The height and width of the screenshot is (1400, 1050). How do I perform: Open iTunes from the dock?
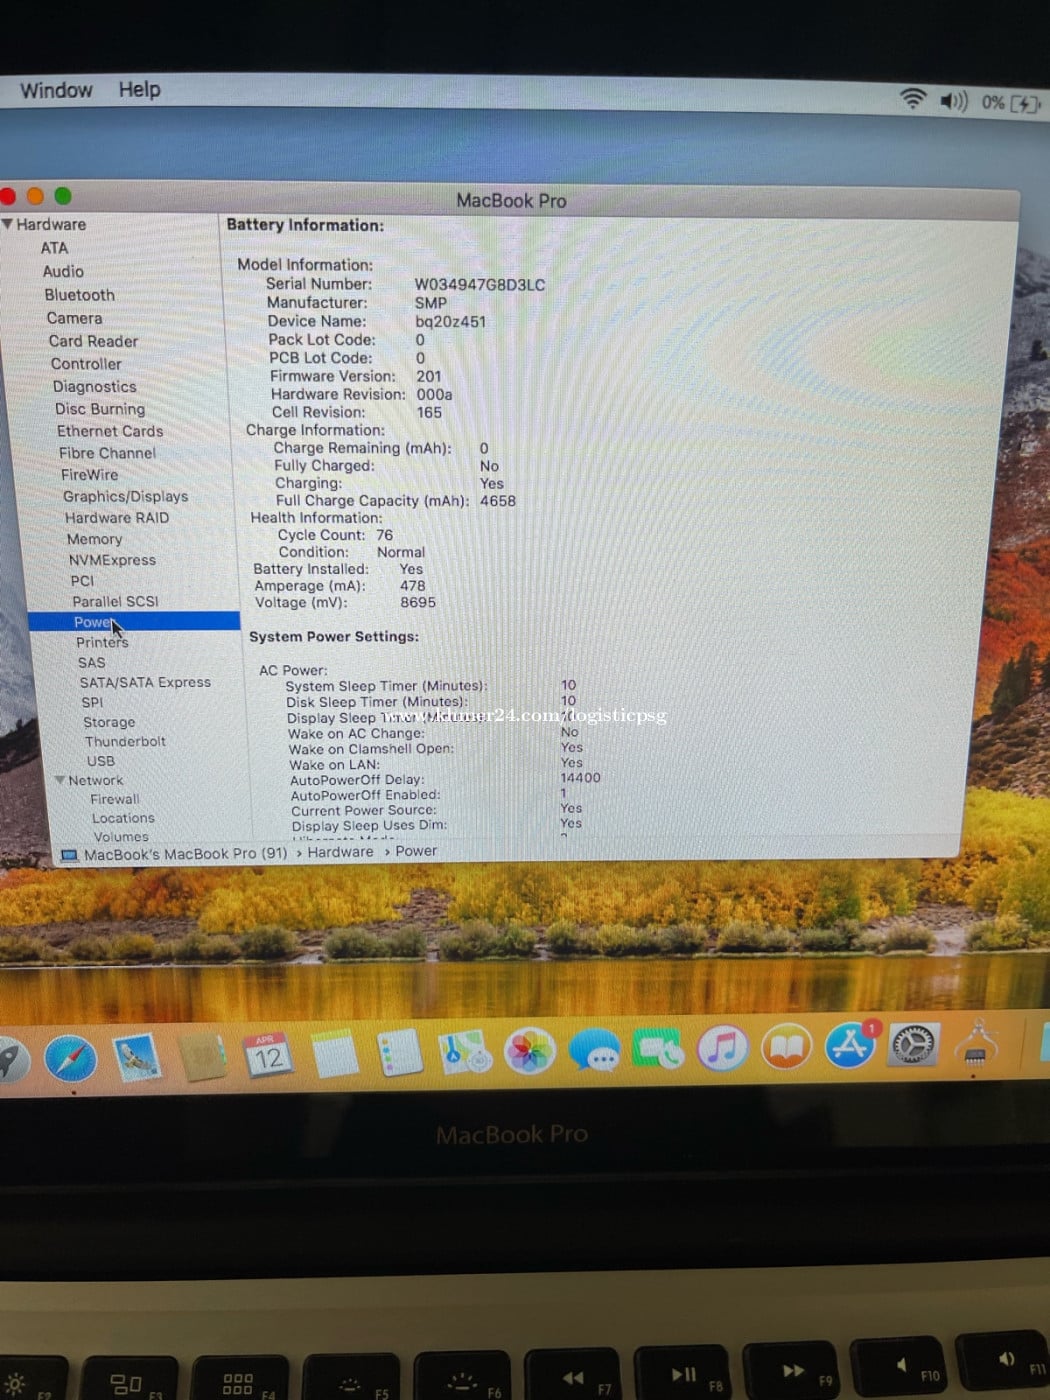(x=722, y=1049)
